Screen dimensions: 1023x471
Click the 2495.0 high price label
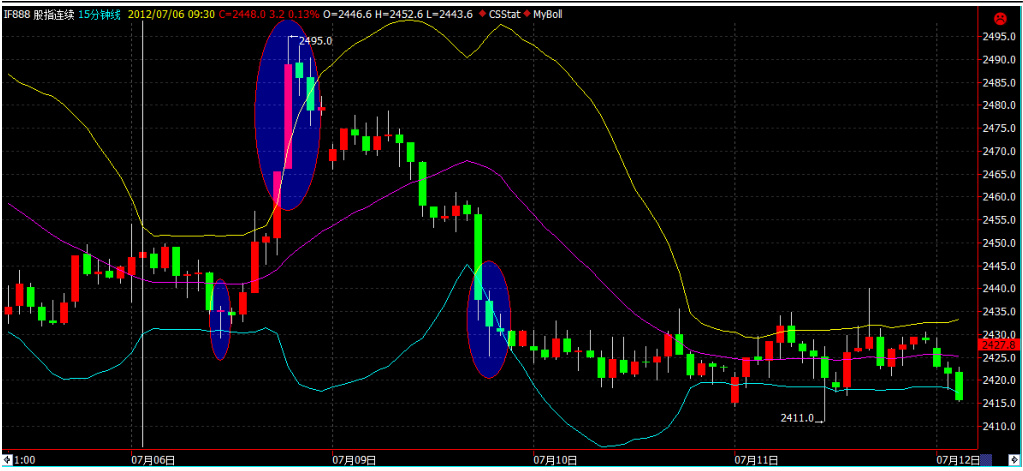click(x=315, y=40)
